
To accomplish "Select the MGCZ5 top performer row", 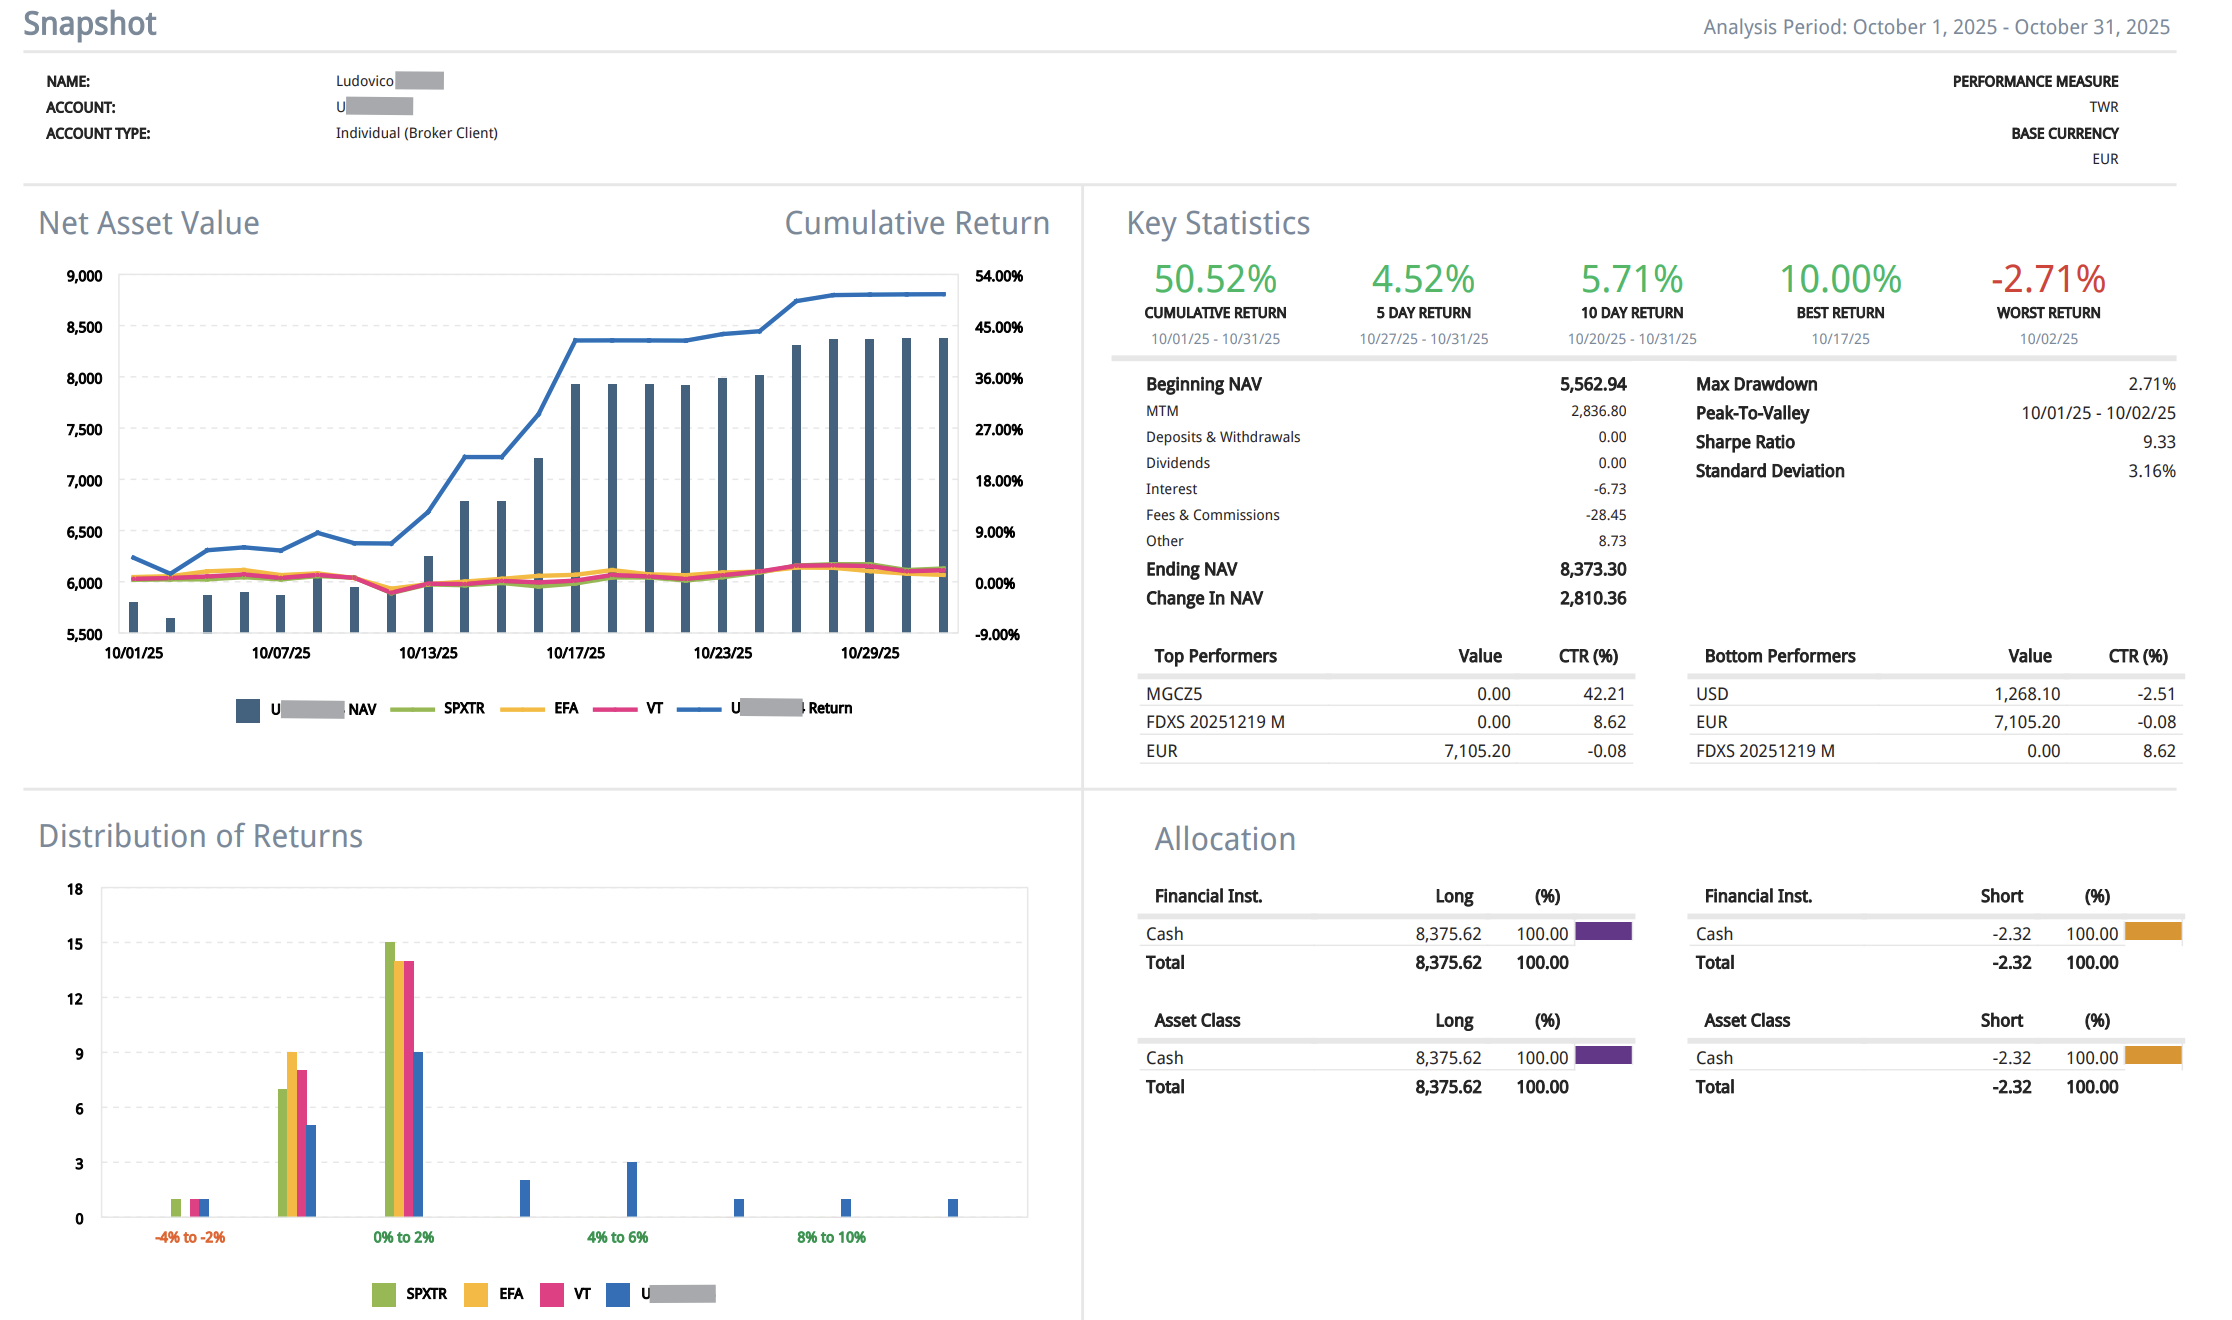I will tap(1174, 694).
